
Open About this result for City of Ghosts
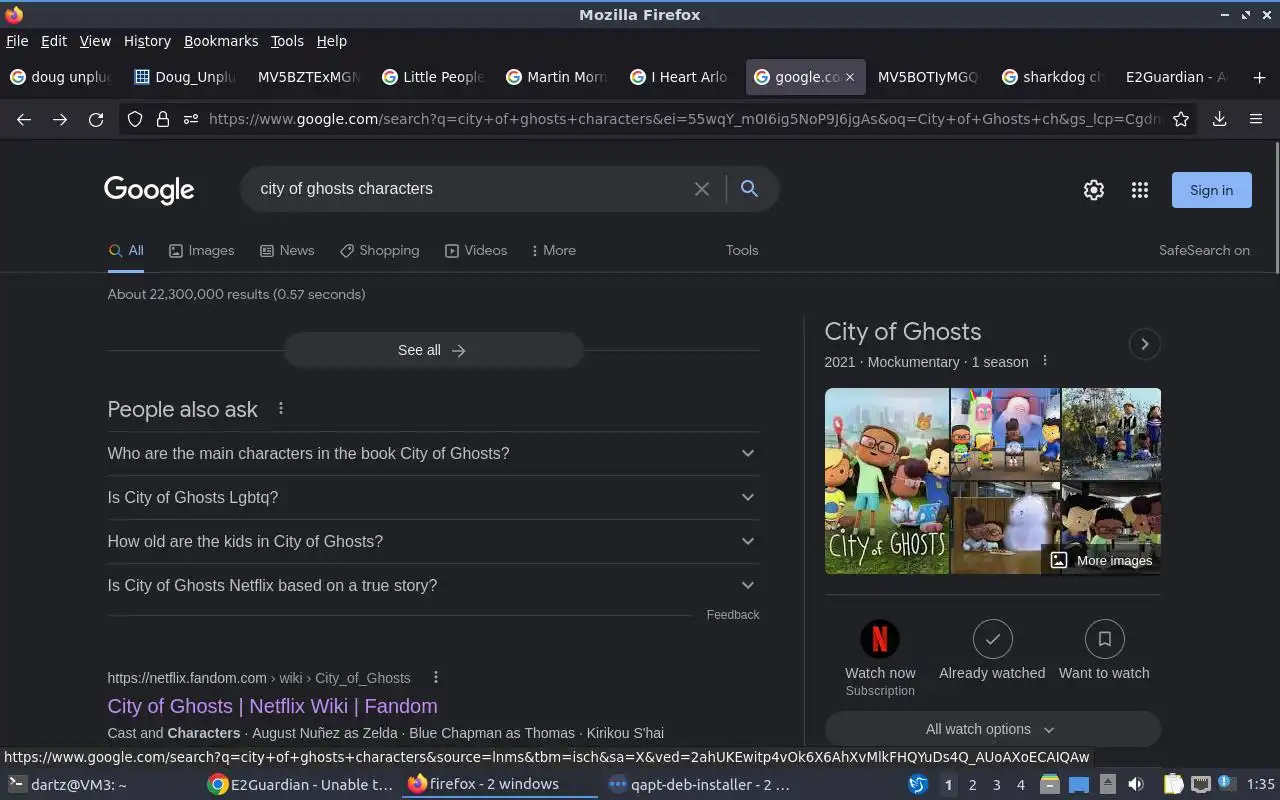pos(1045,361)
